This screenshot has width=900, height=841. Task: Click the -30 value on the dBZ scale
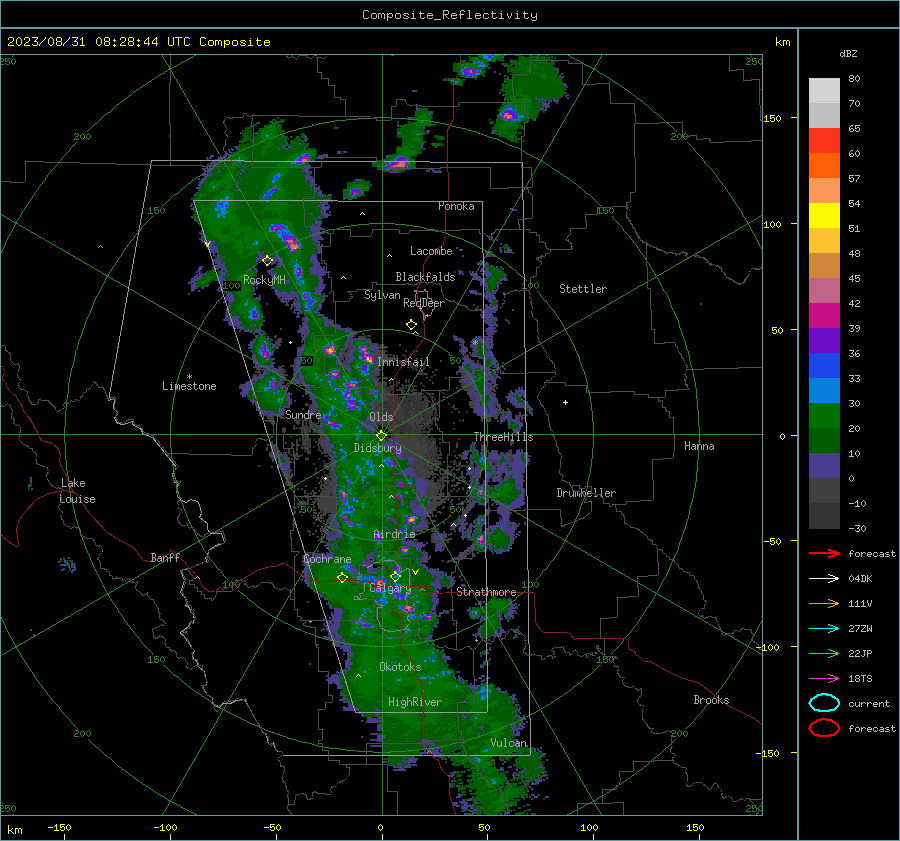857,528
